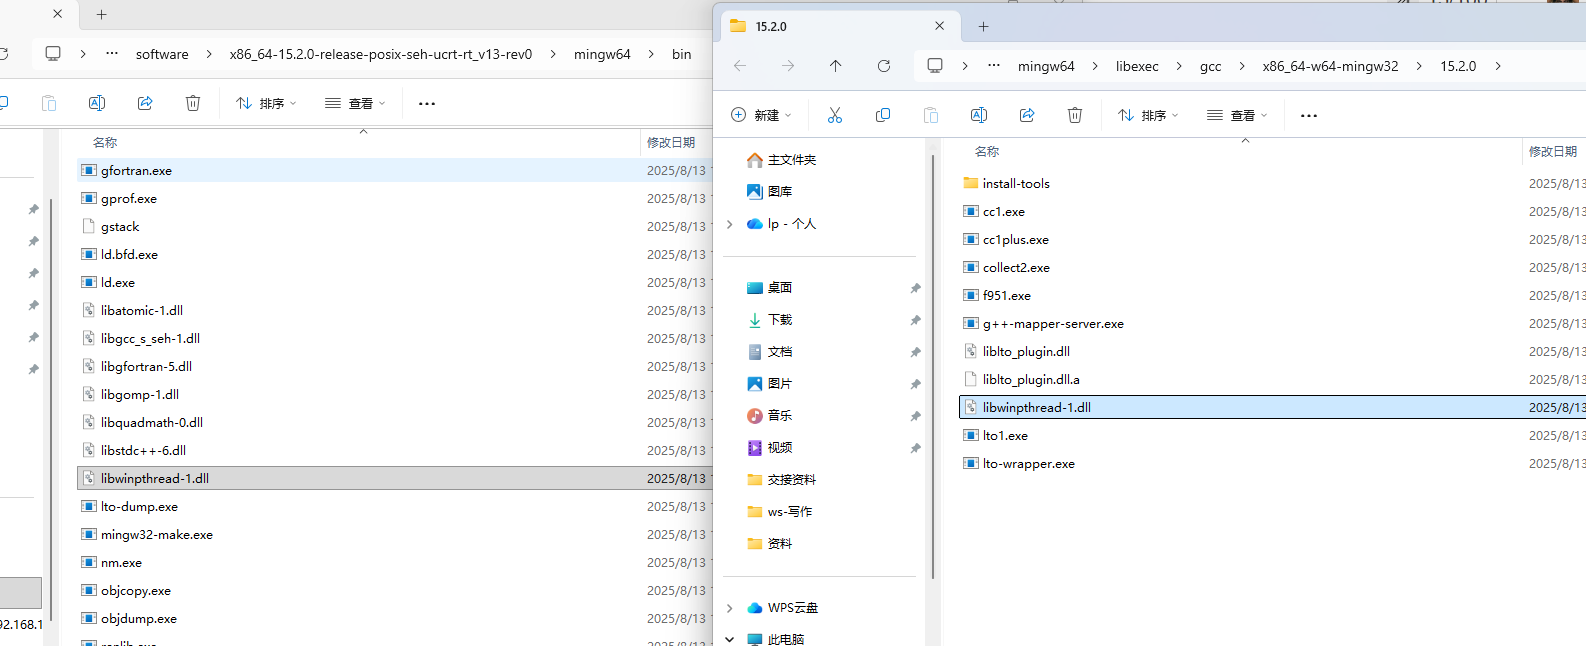
Task: Open 图库 gallery in the sidebar
Action: [x=770, y=191]
